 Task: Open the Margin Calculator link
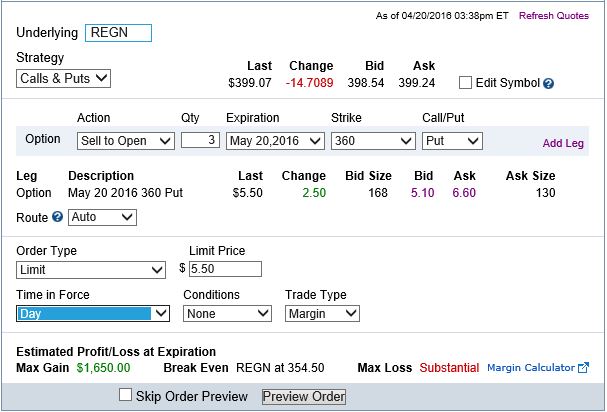coord(531,367)
